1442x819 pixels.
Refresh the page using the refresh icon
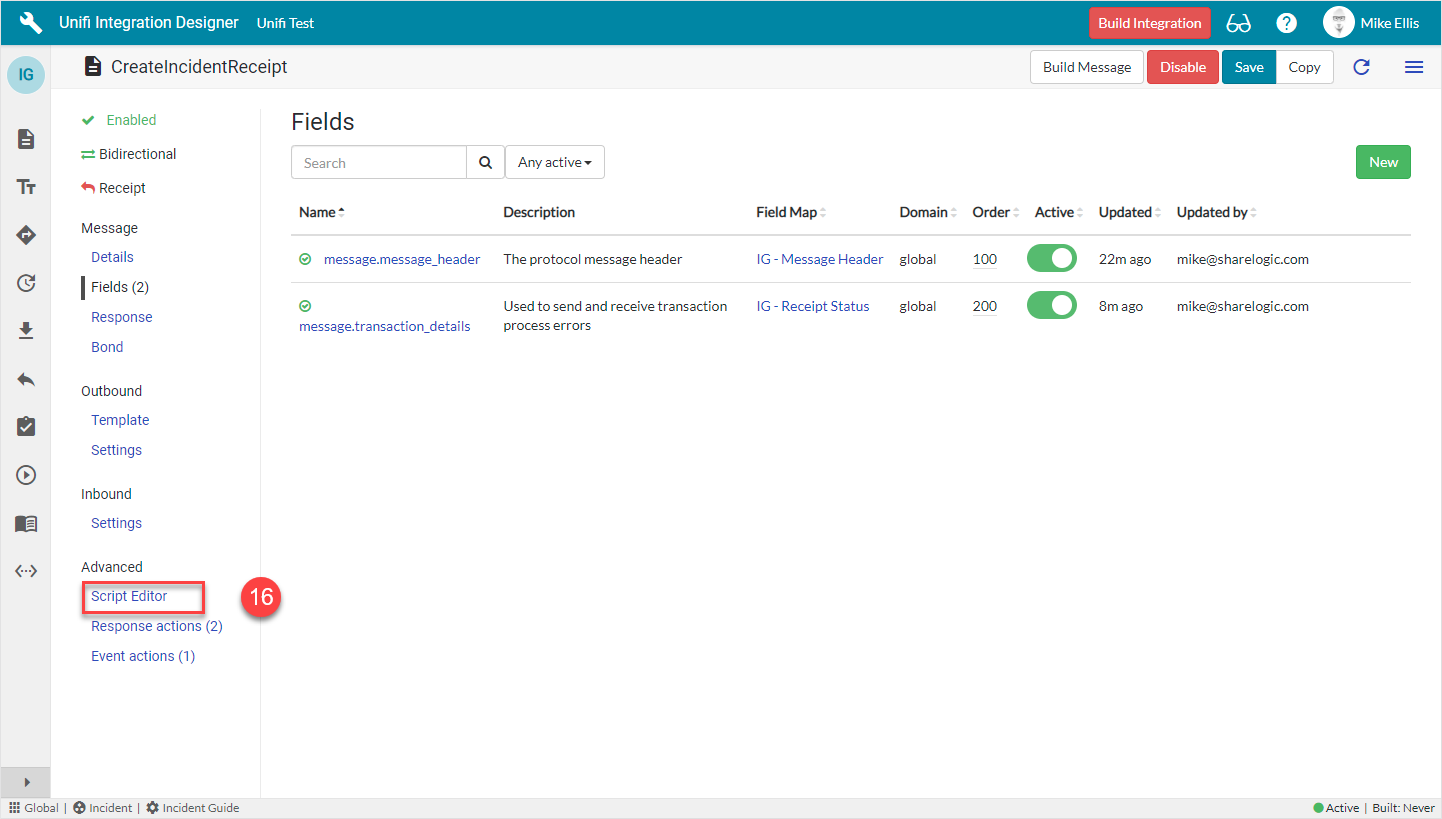[x=1360, y=67]
